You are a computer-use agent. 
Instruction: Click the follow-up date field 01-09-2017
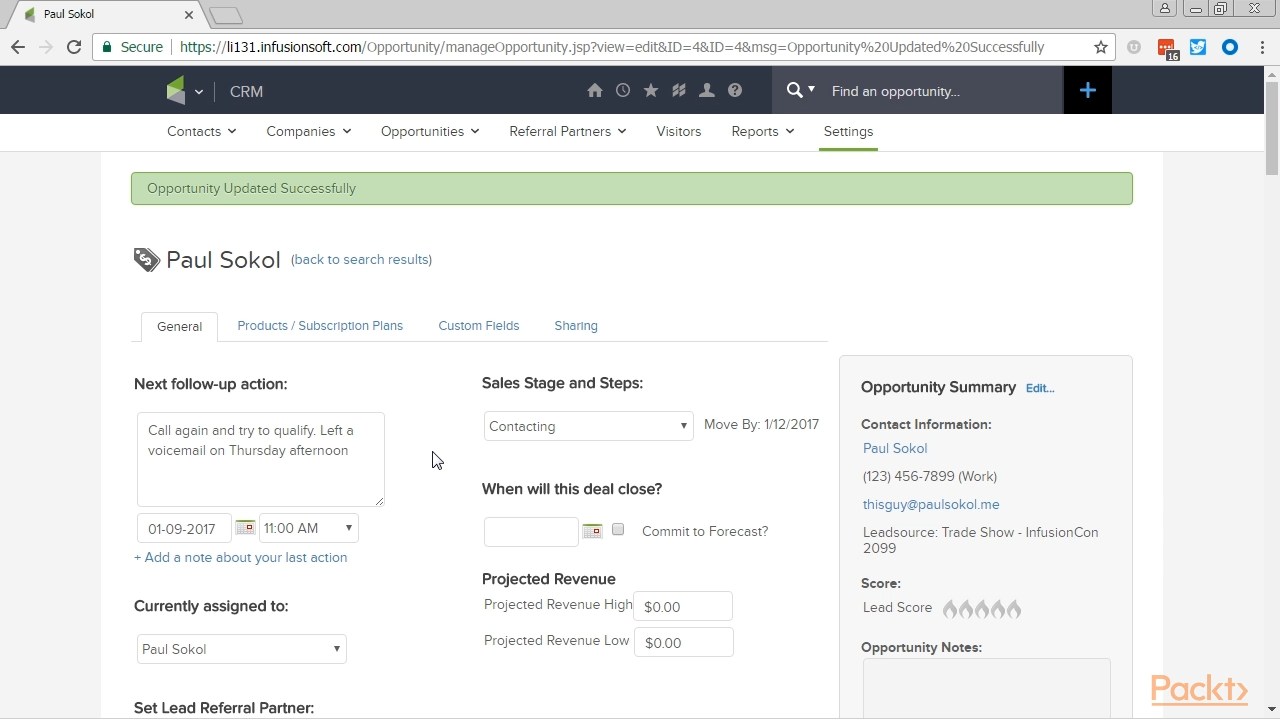[184, 528]
